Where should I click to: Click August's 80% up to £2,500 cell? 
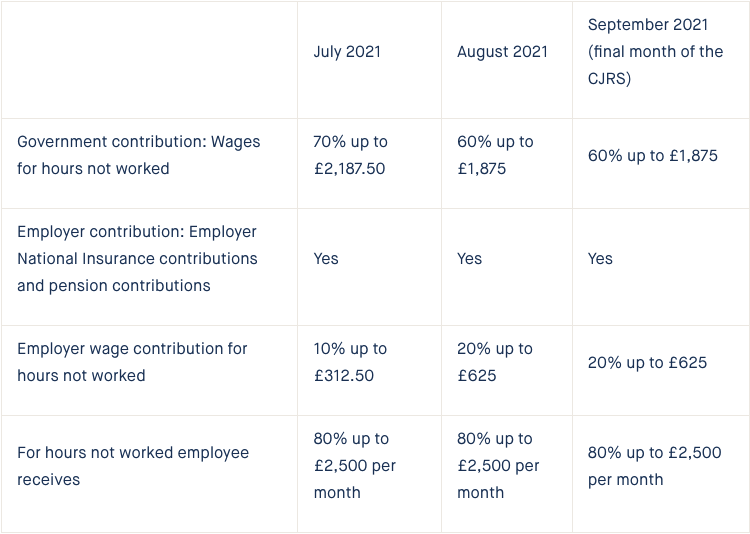click(x=498, y=466)
